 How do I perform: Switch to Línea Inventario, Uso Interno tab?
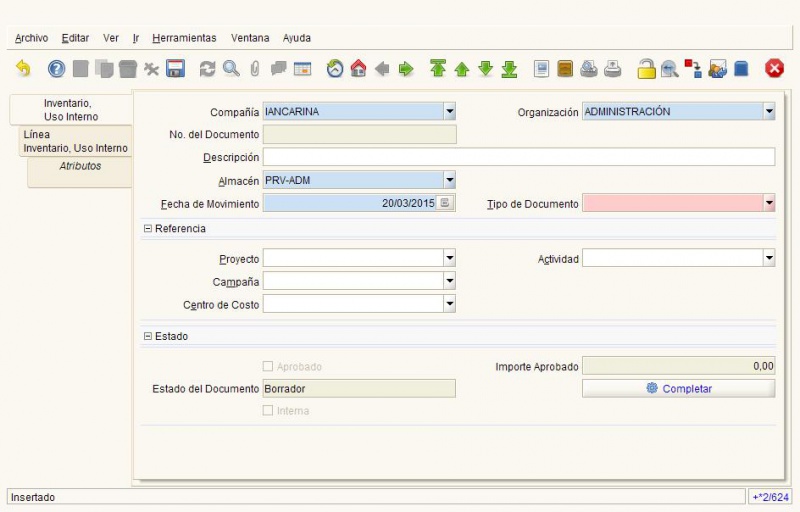coord(76,141)
